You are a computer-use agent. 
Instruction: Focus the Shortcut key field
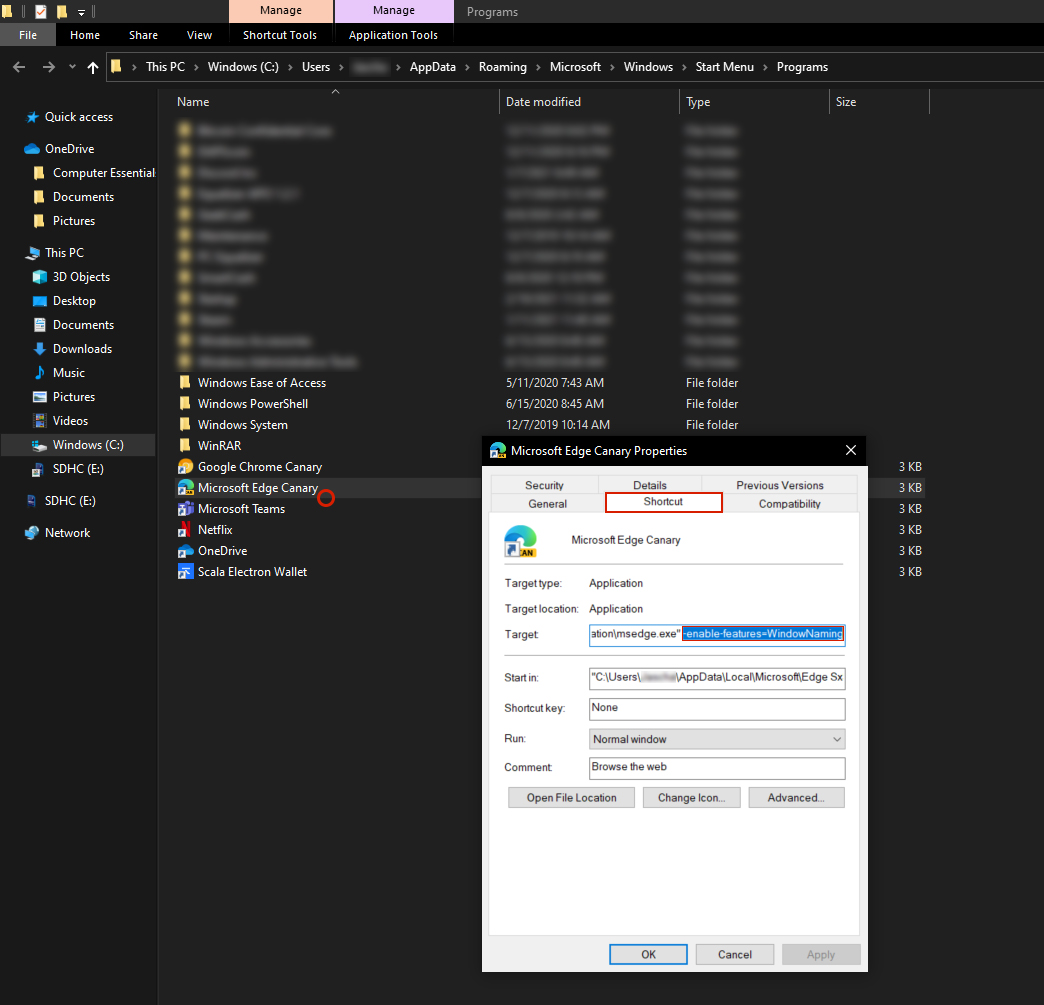pos(717,709)
